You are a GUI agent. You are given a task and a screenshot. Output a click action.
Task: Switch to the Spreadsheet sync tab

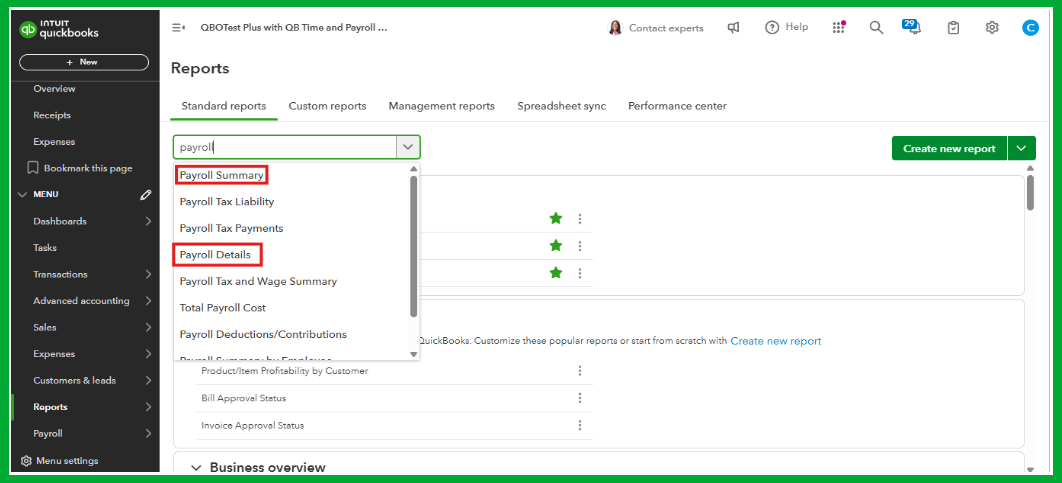tap(561, 106)
